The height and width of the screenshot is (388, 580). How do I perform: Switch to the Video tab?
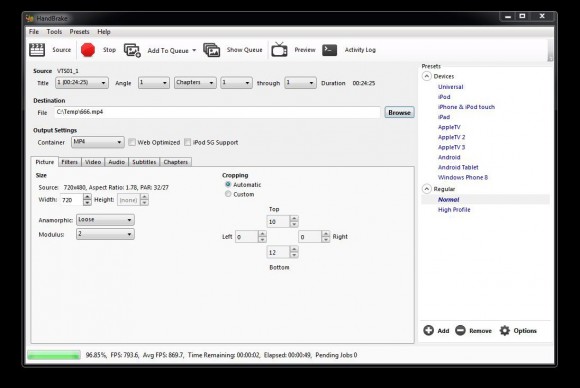(93, 162)
